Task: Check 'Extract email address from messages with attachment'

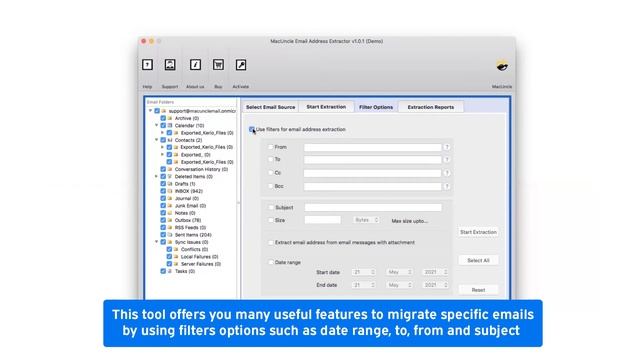Action: [x=271, y=242]
